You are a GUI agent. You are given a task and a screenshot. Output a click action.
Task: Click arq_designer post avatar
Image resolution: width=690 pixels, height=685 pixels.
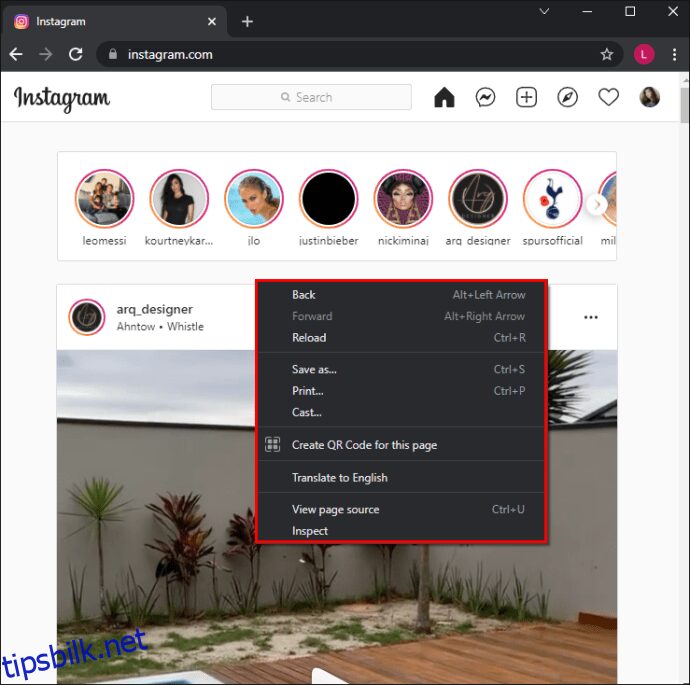click(x=87, y=317)
